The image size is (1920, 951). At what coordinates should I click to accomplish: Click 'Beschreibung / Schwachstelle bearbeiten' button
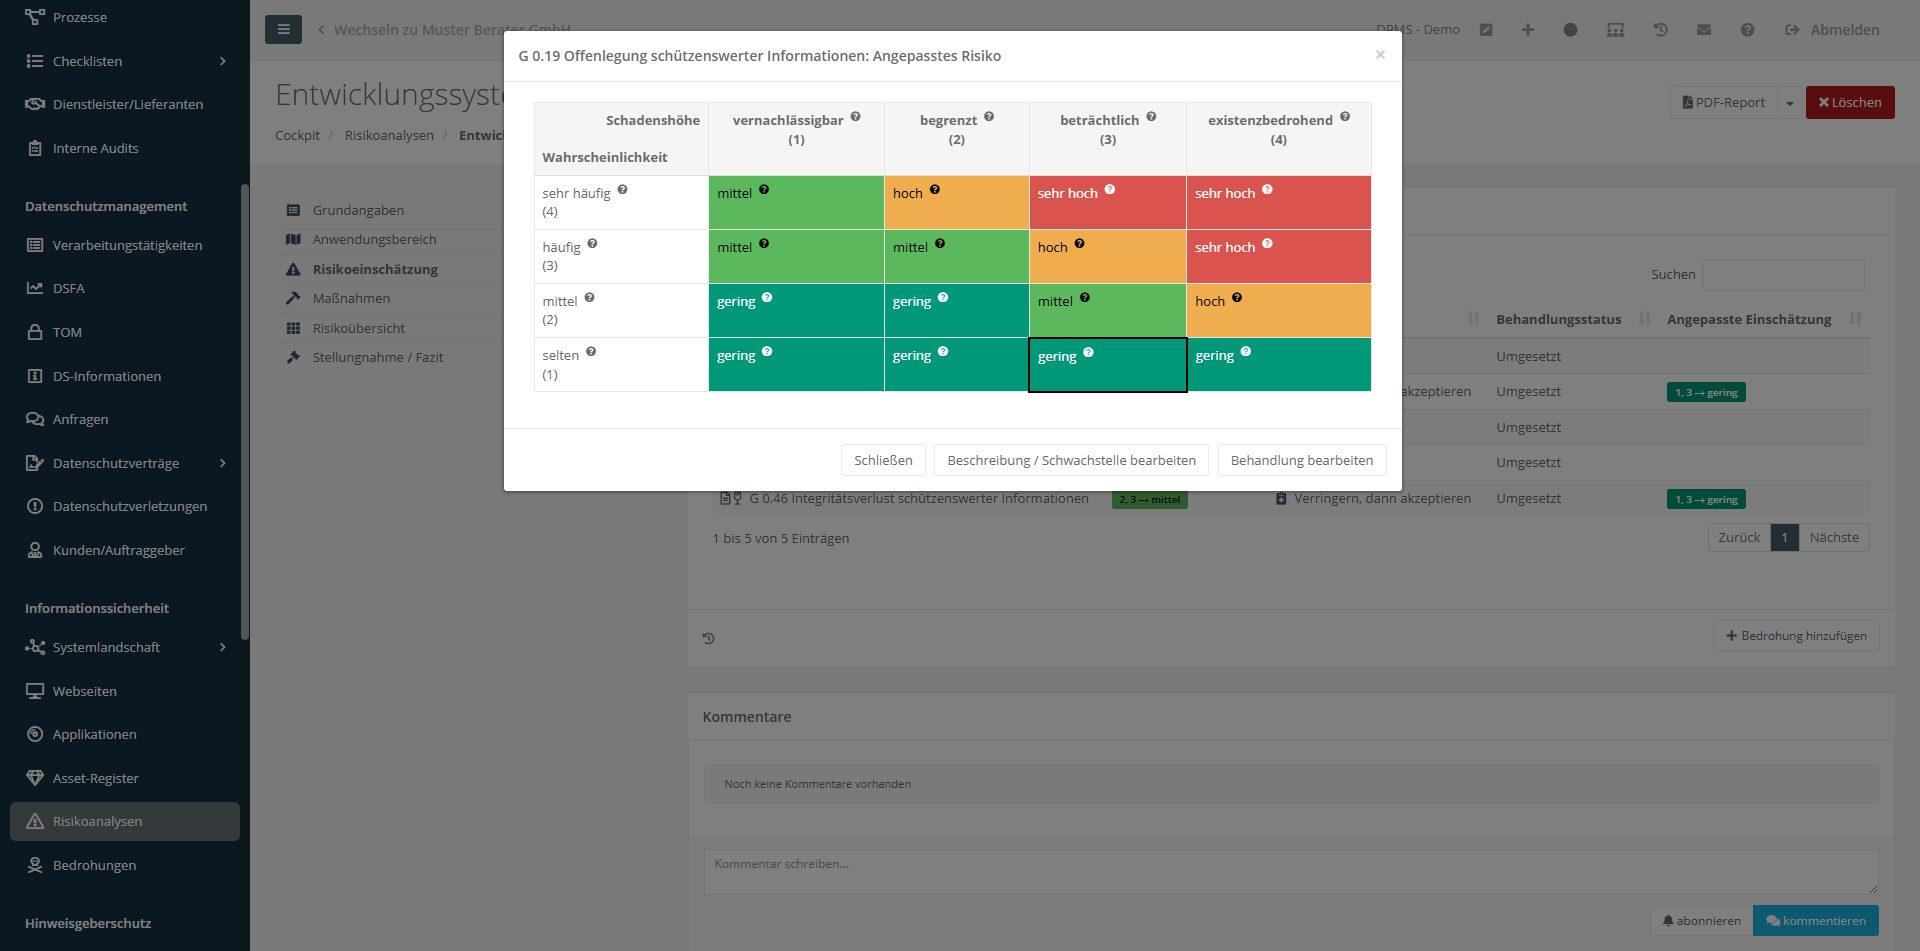coord(1071,460)
